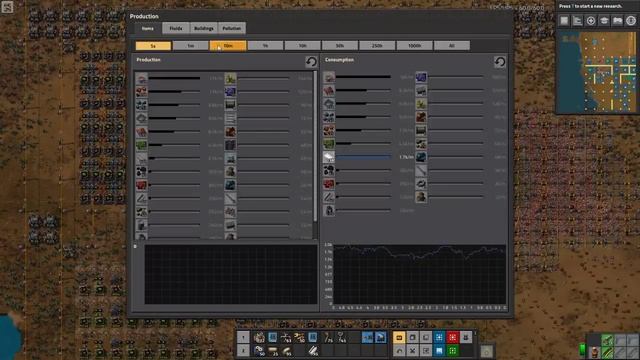The height and width of the screenshot is (360, 640).
Task: Select the 250h time range
Action: (x=377, y=46)
